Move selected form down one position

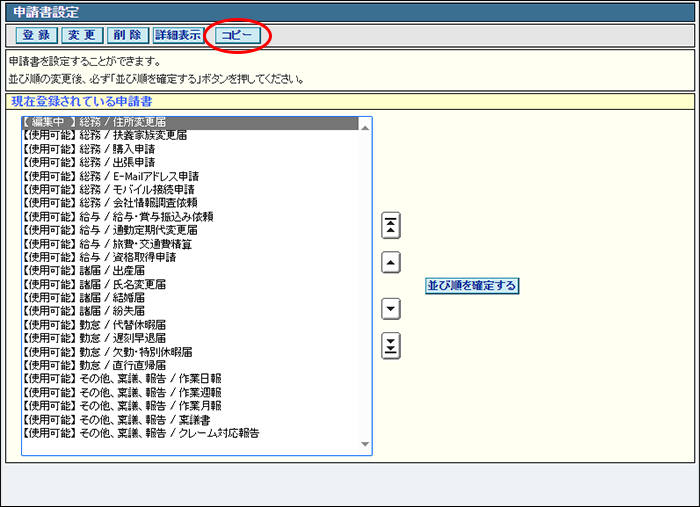click(391, 309)
